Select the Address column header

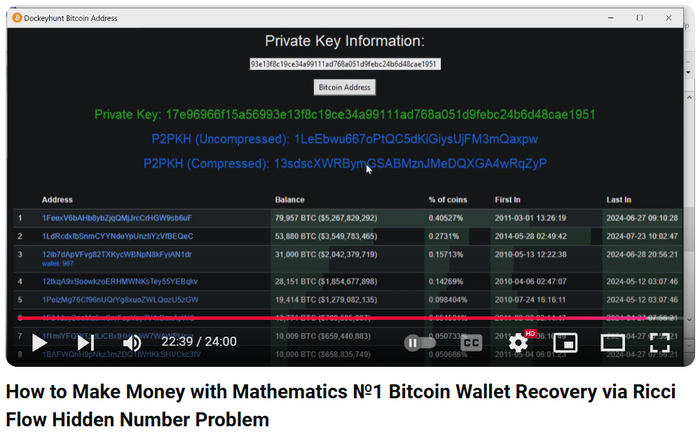pyautogui.click(x=57, y=200)
